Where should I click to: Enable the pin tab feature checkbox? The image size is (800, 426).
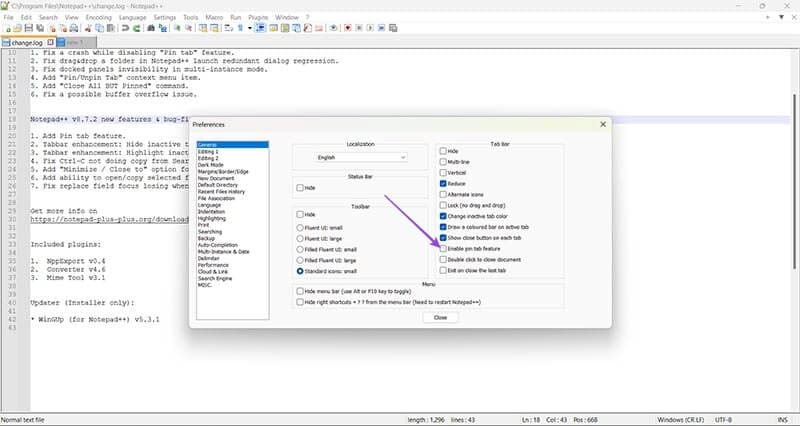pyautogui.click(x=443, y=248)
